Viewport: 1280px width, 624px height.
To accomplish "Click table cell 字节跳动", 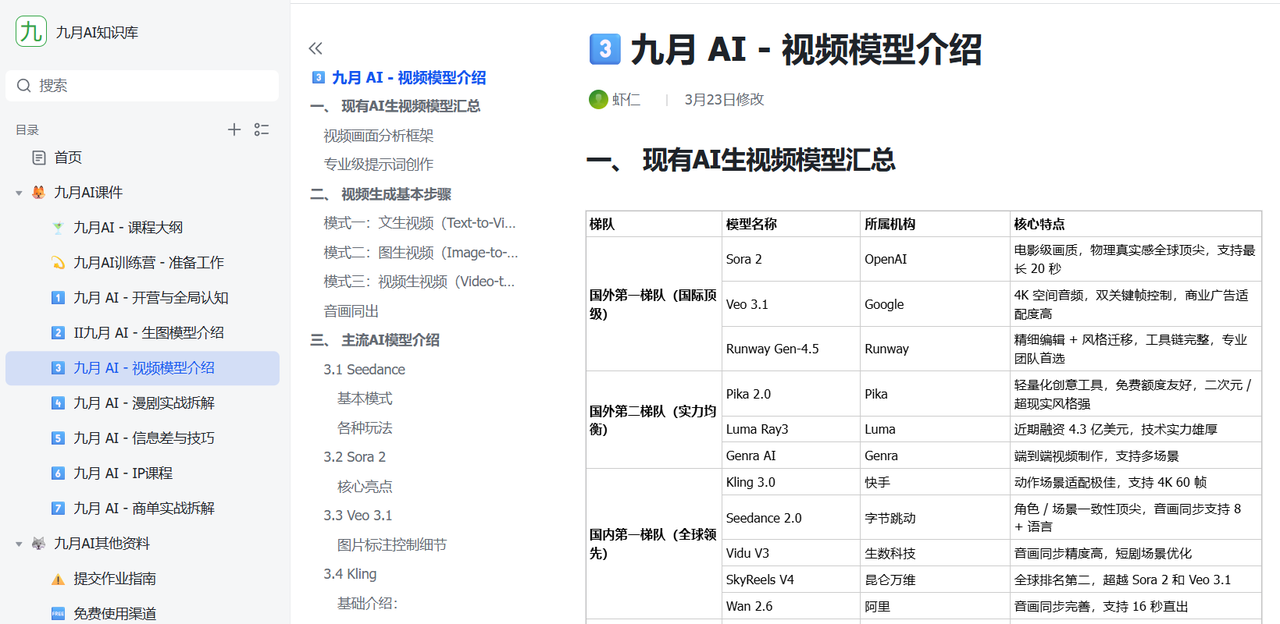I will pos(890,518).
